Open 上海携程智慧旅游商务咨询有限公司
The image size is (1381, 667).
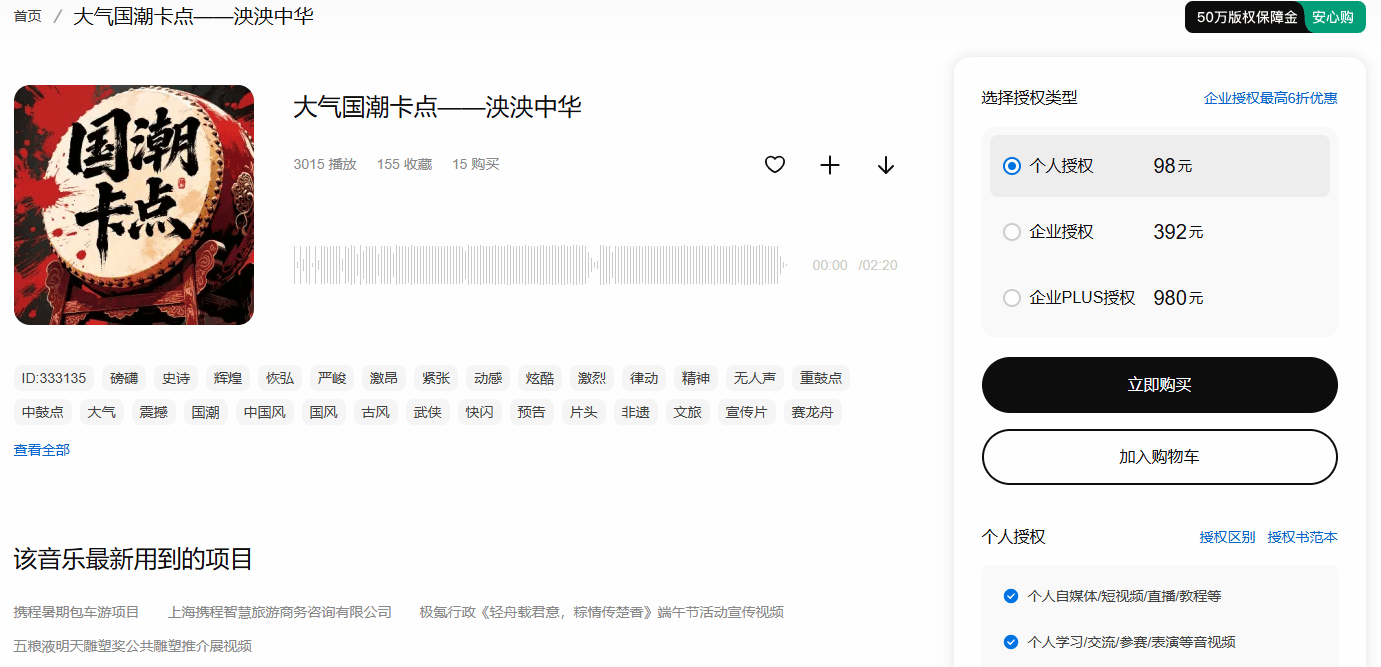280,612
